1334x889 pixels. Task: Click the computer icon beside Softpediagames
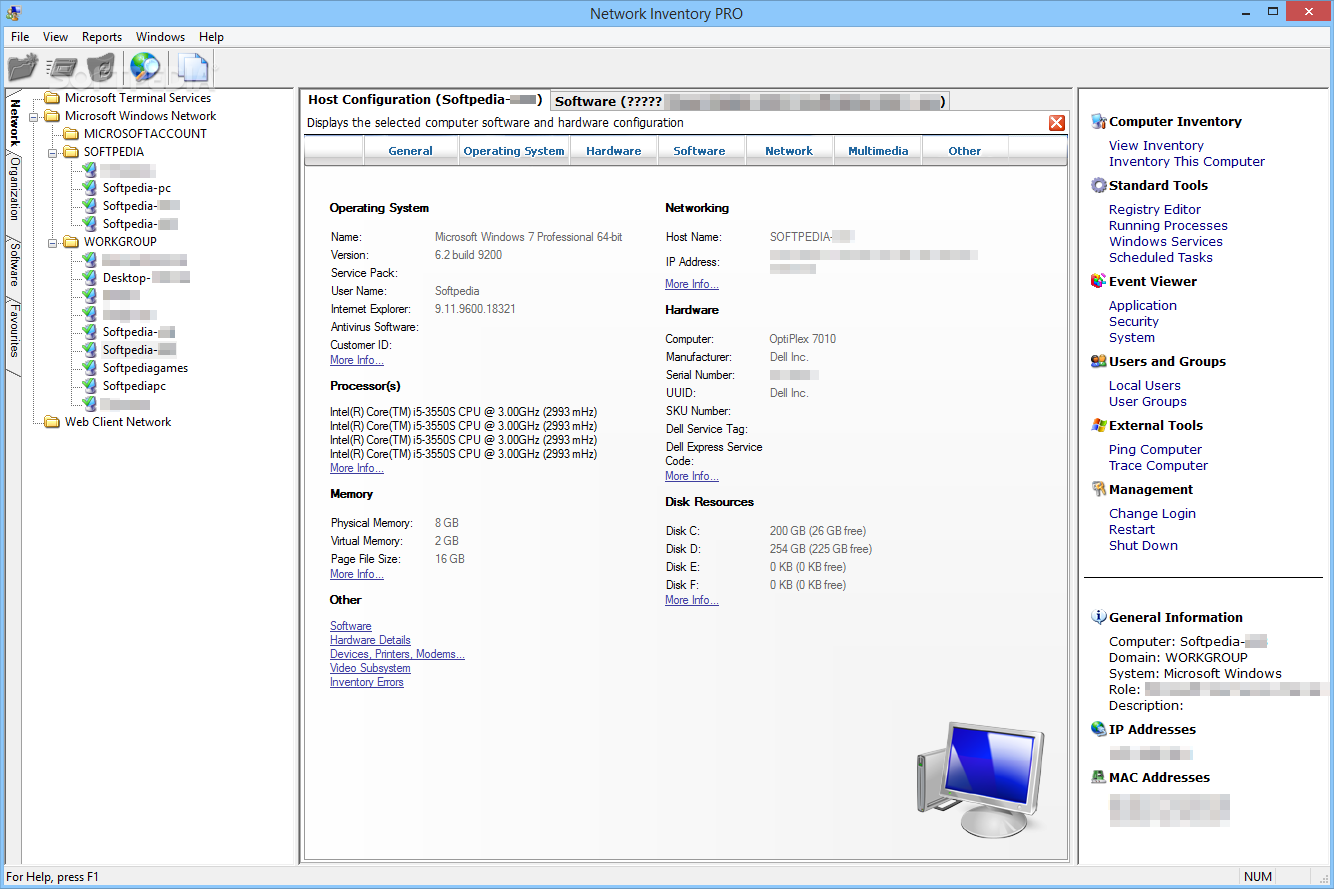tap(90, 368)
